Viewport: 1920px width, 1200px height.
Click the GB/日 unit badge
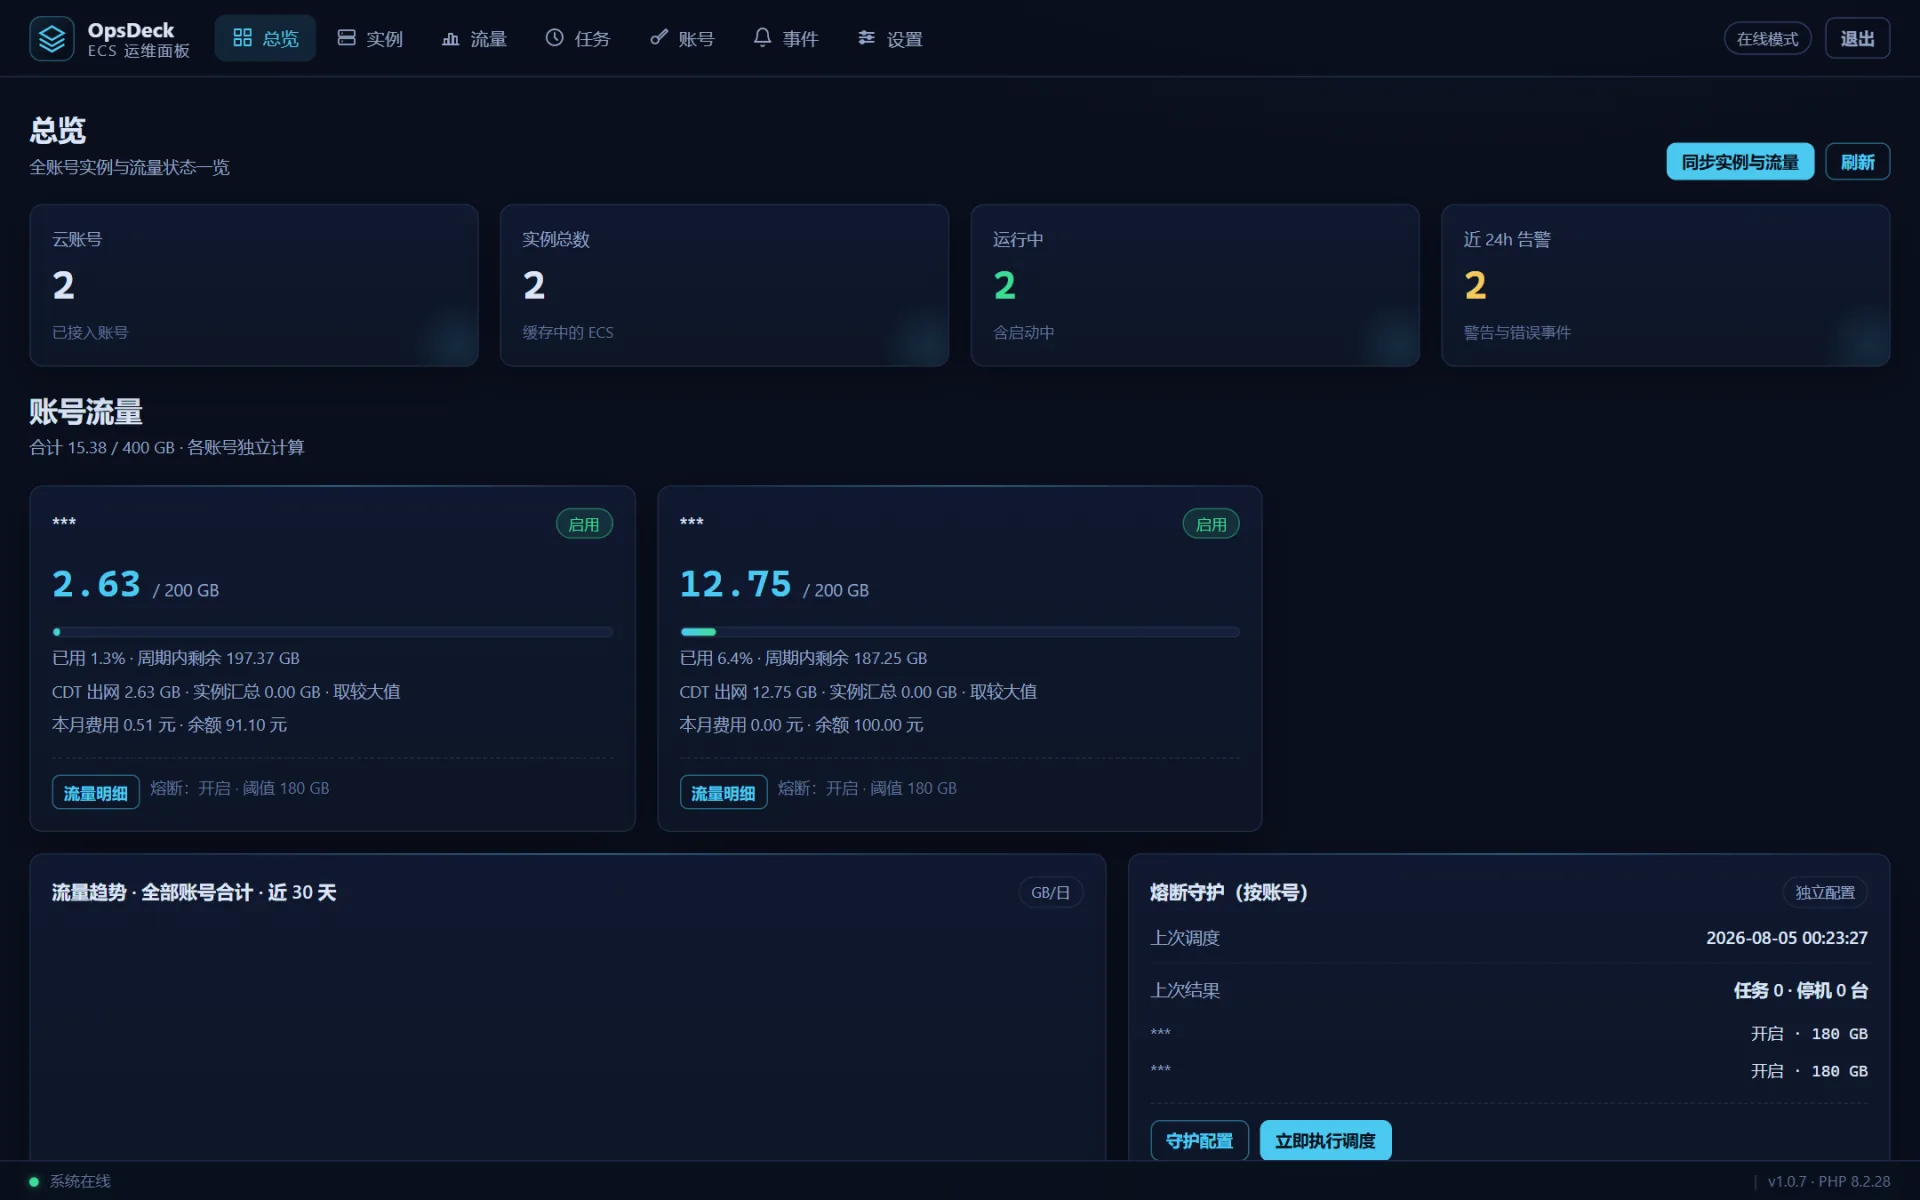point(1050,892)
